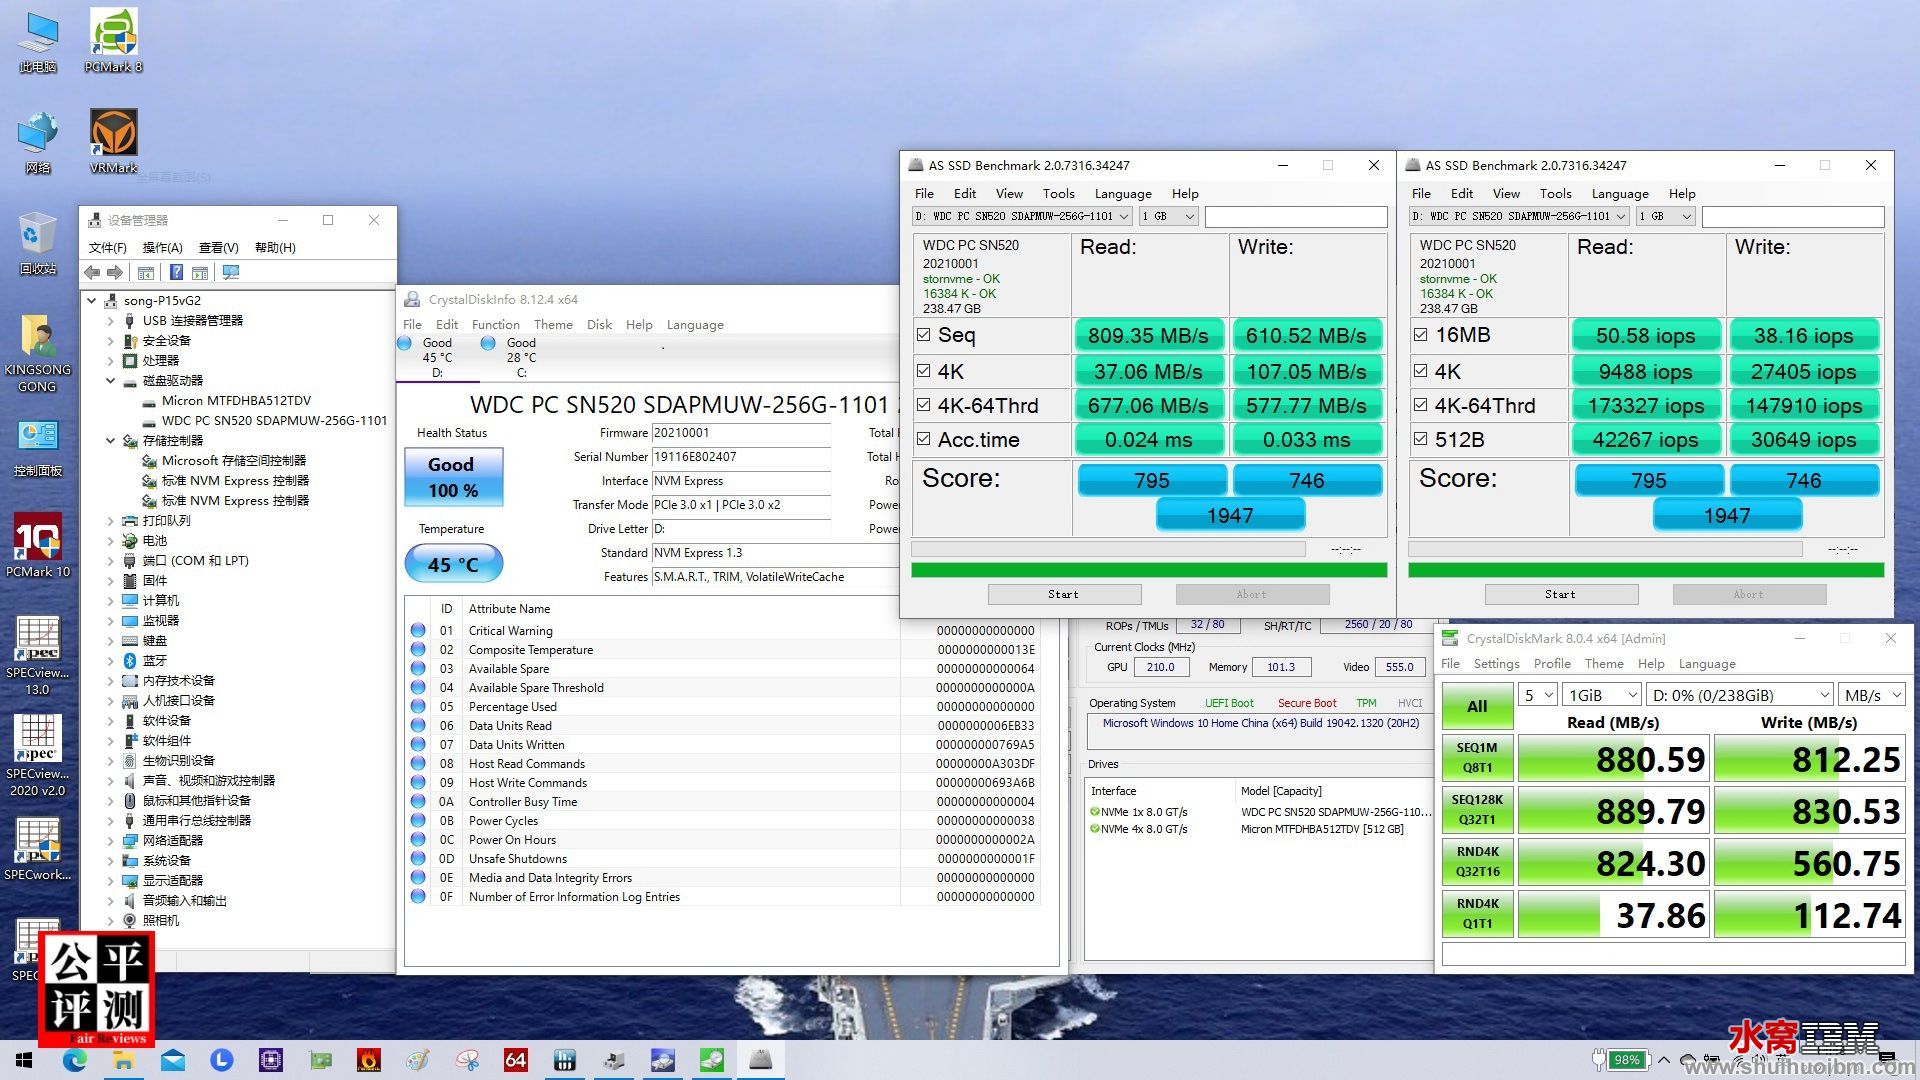Open MB/s unit dropdown in CrystalDiskMark
This screenshot has width=1920, height=1080.
[x=1872, y=695]
